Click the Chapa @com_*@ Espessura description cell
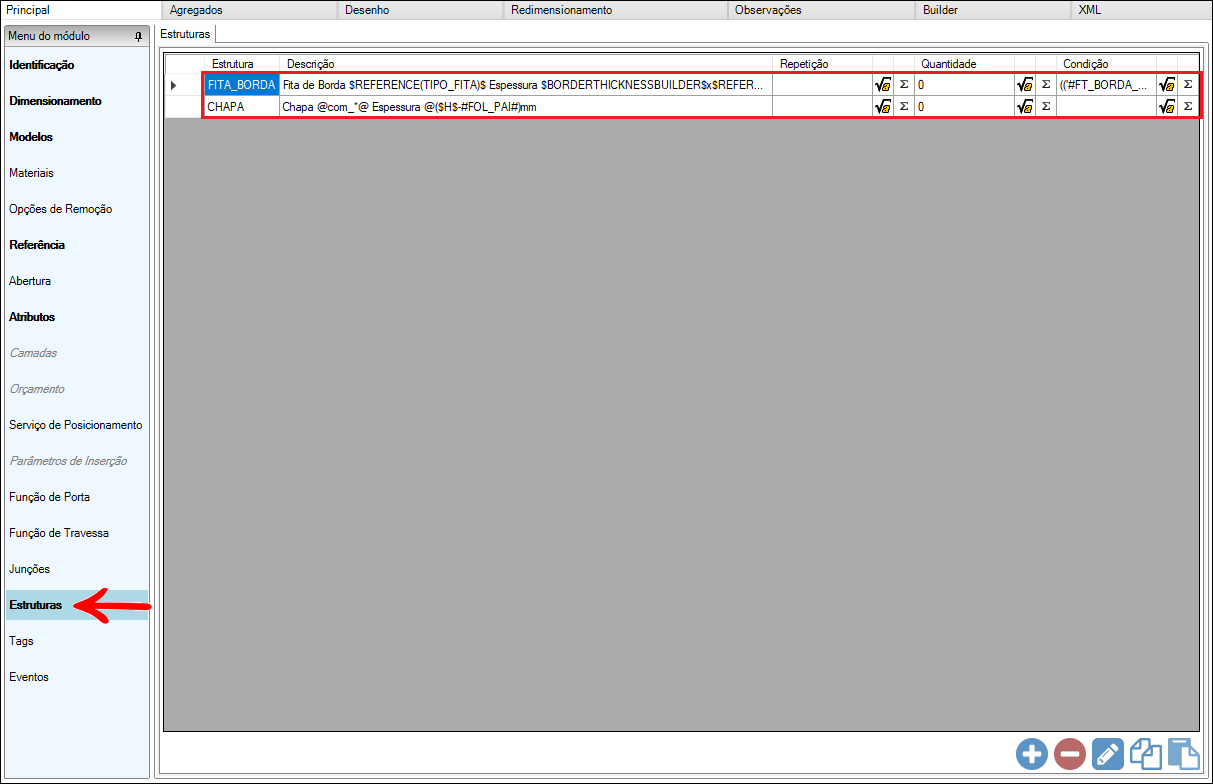Screen dimensions: 1213x784 pos(526,106)
